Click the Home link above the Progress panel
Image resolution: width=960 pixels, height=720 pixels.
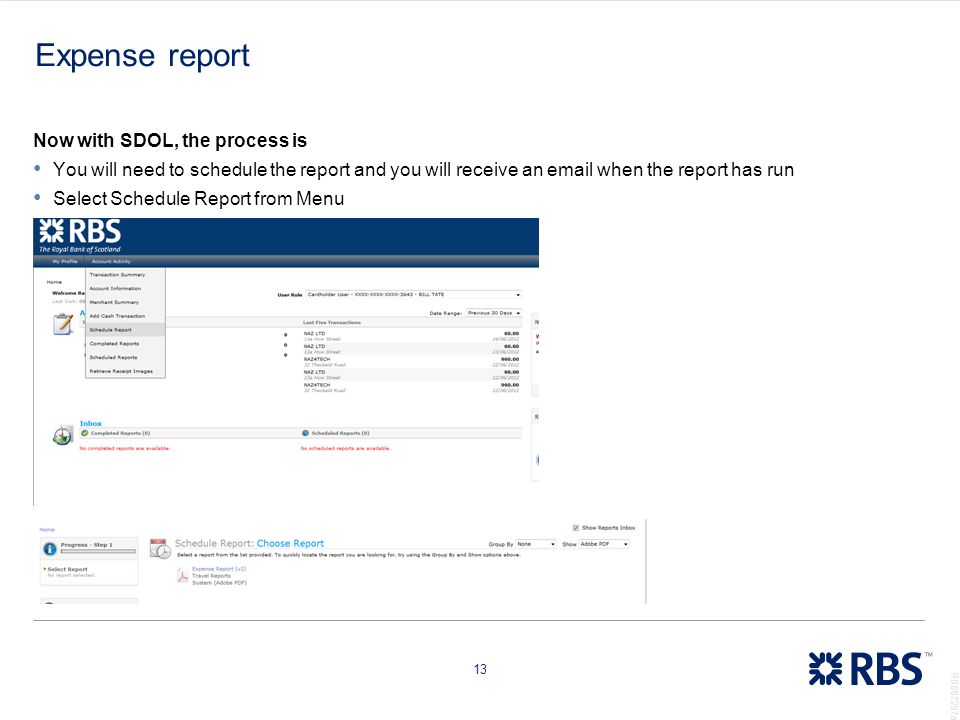47,530
